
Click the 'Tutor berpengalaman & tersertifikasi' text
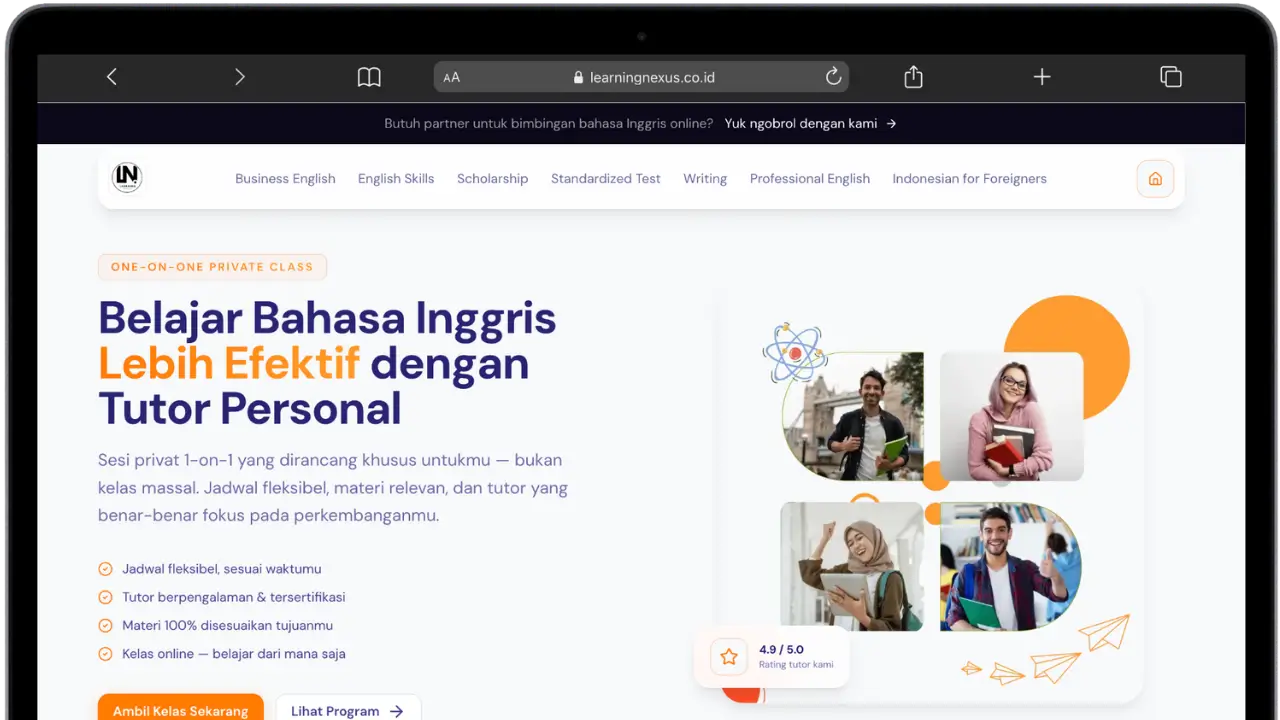[234, 597]
